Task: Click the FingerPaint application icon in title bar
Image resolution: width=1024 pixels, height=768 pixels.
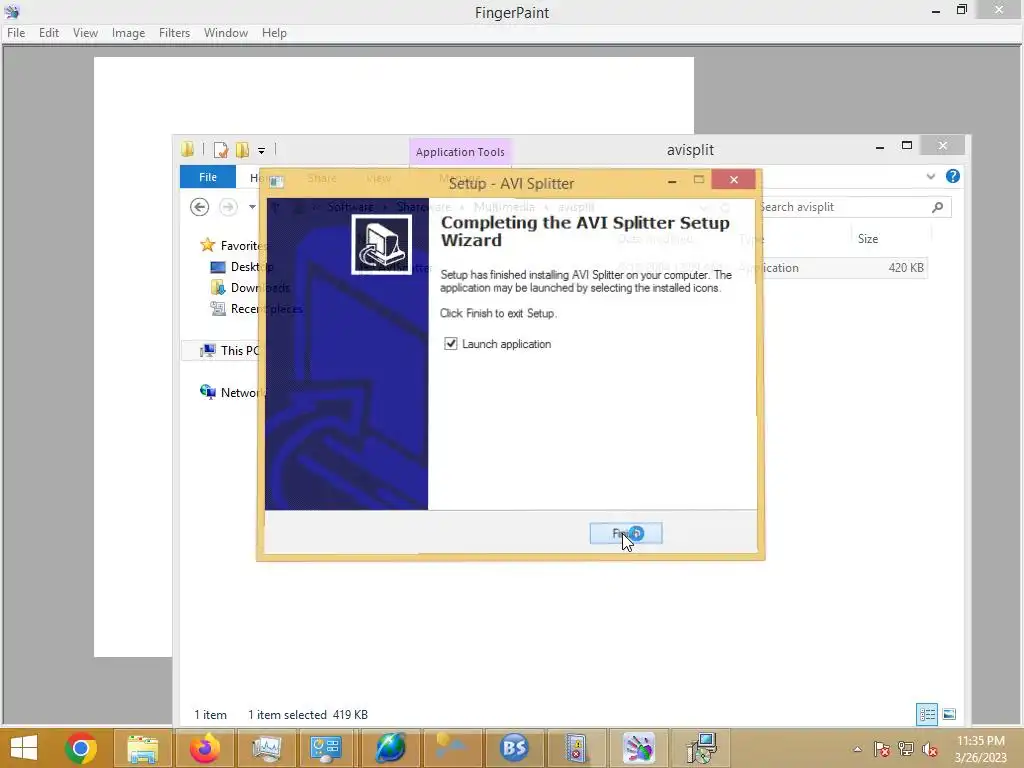Action: (12, 11)
